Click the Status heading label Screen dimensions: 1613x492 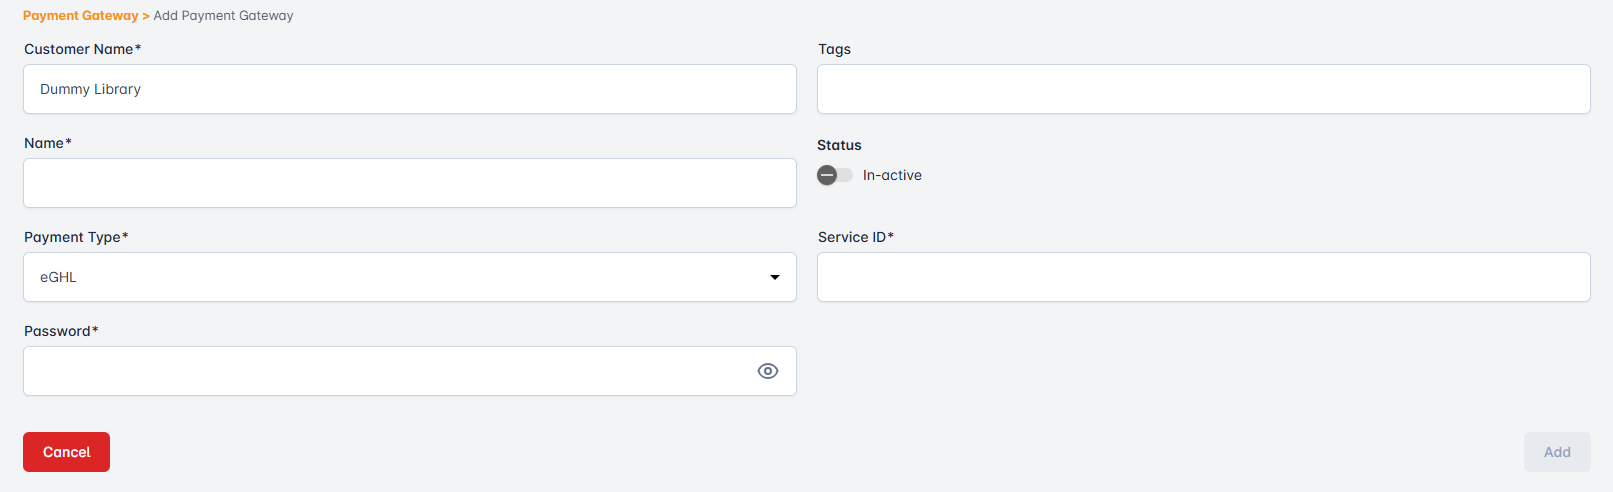click(839, 145)
